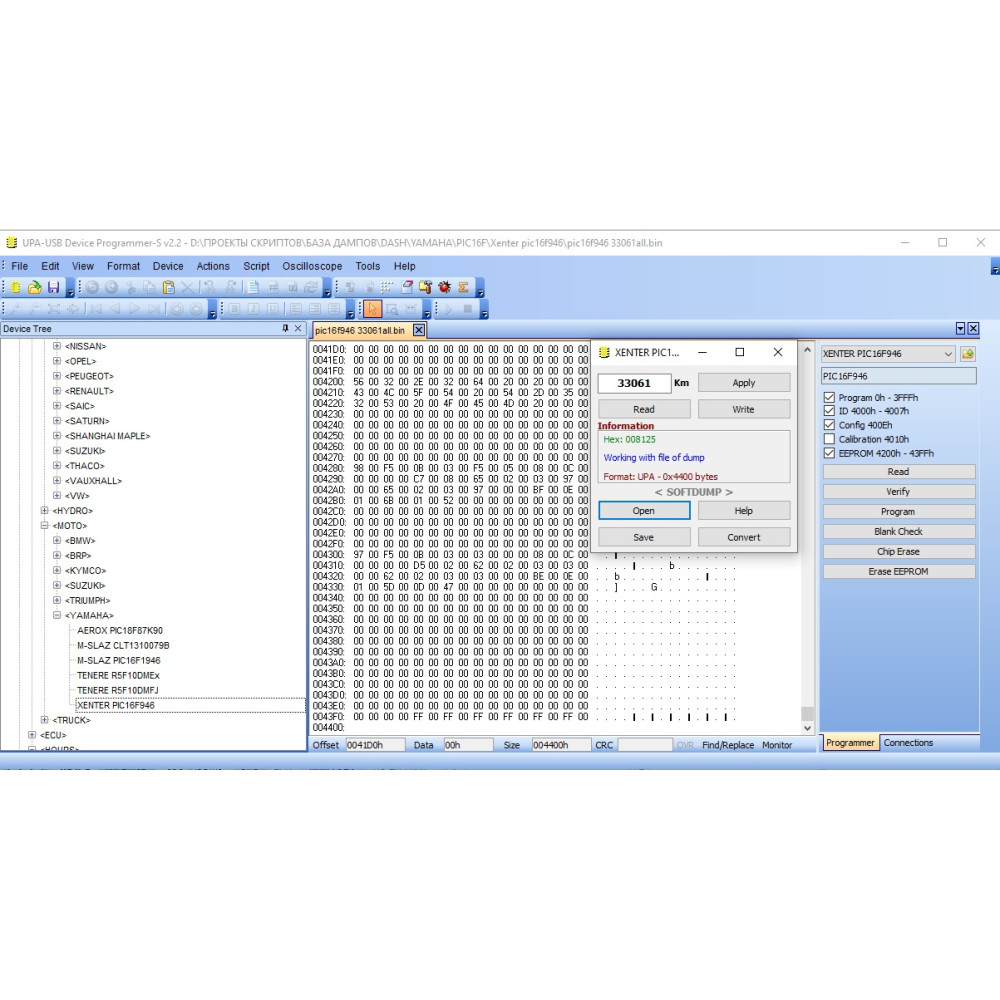Click the CRC field in the status bar

coord(645,745)
